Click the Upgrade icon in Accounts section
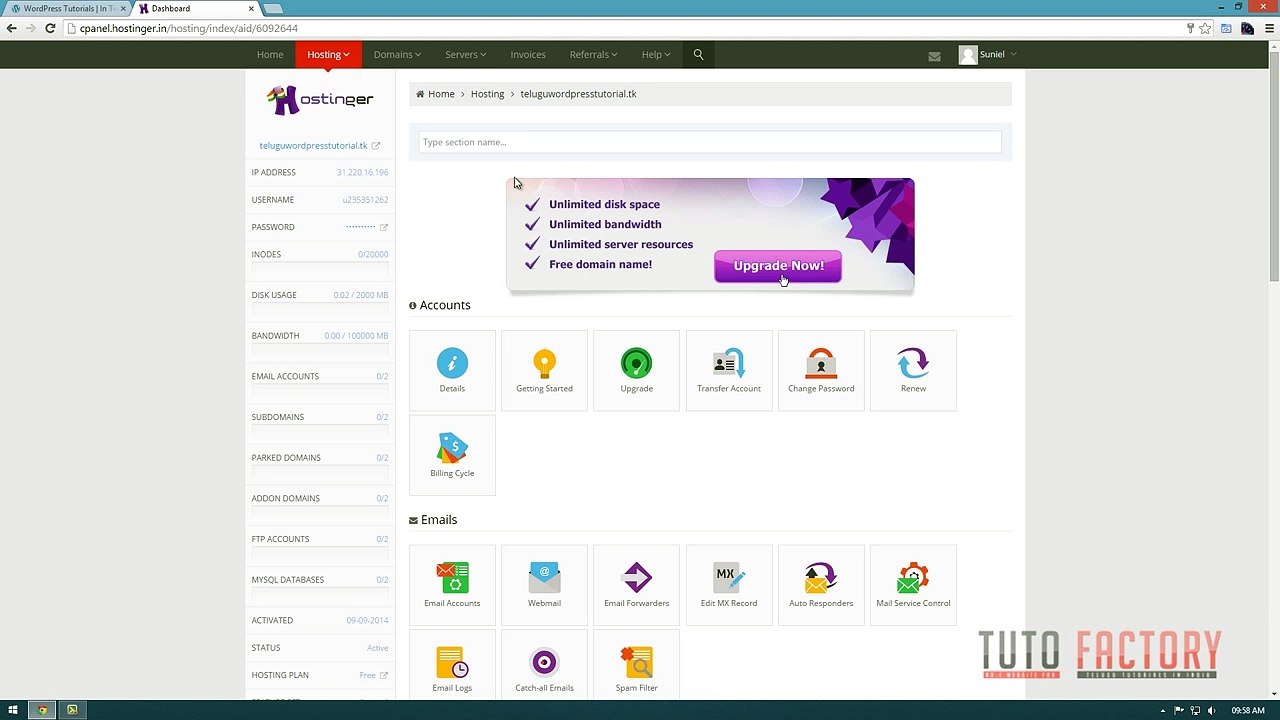Screen dimensions: 1280x720 (x=636, y=370)
